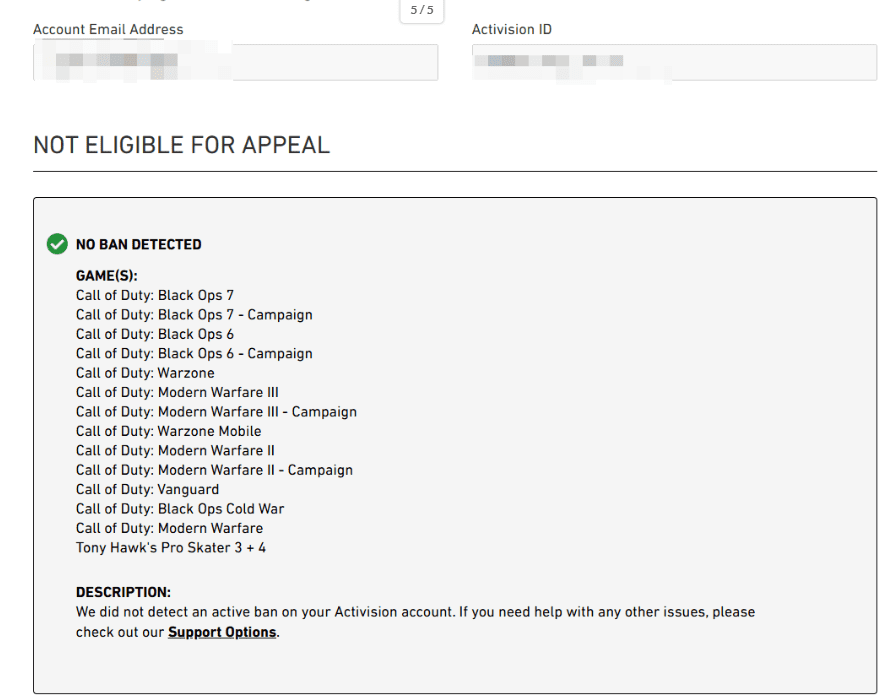This screenshot has width=878, height=699.
Task: Click Modern Warfare III - Campaign entry
Action: tap(216, 412)
